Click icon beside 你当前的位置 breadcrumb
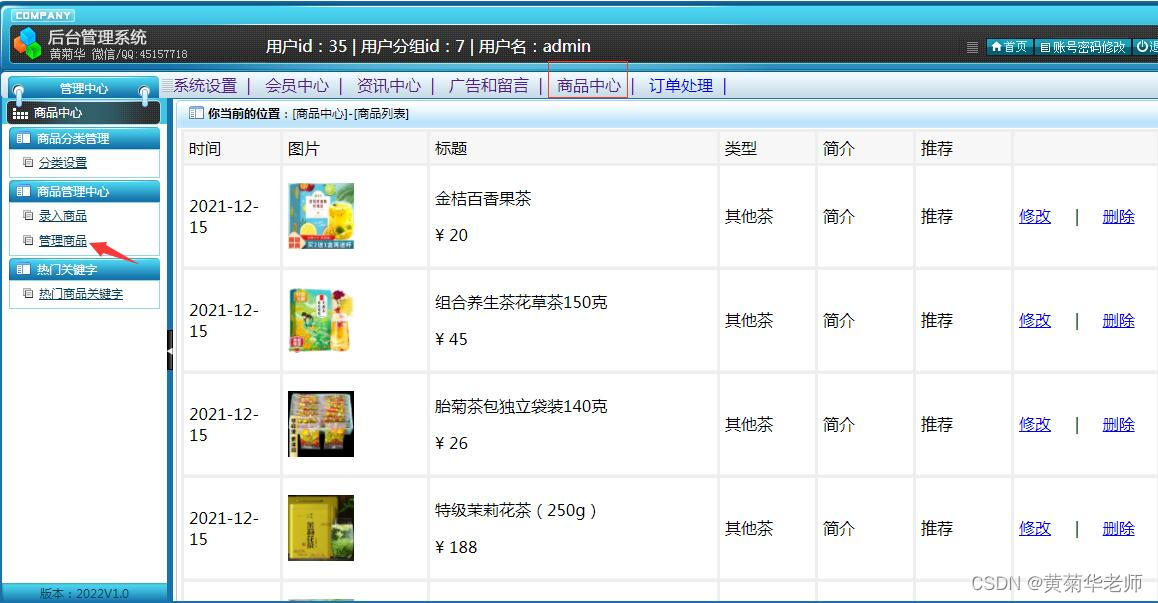This screenshot has height=603, width=1158. coord(196,113)
